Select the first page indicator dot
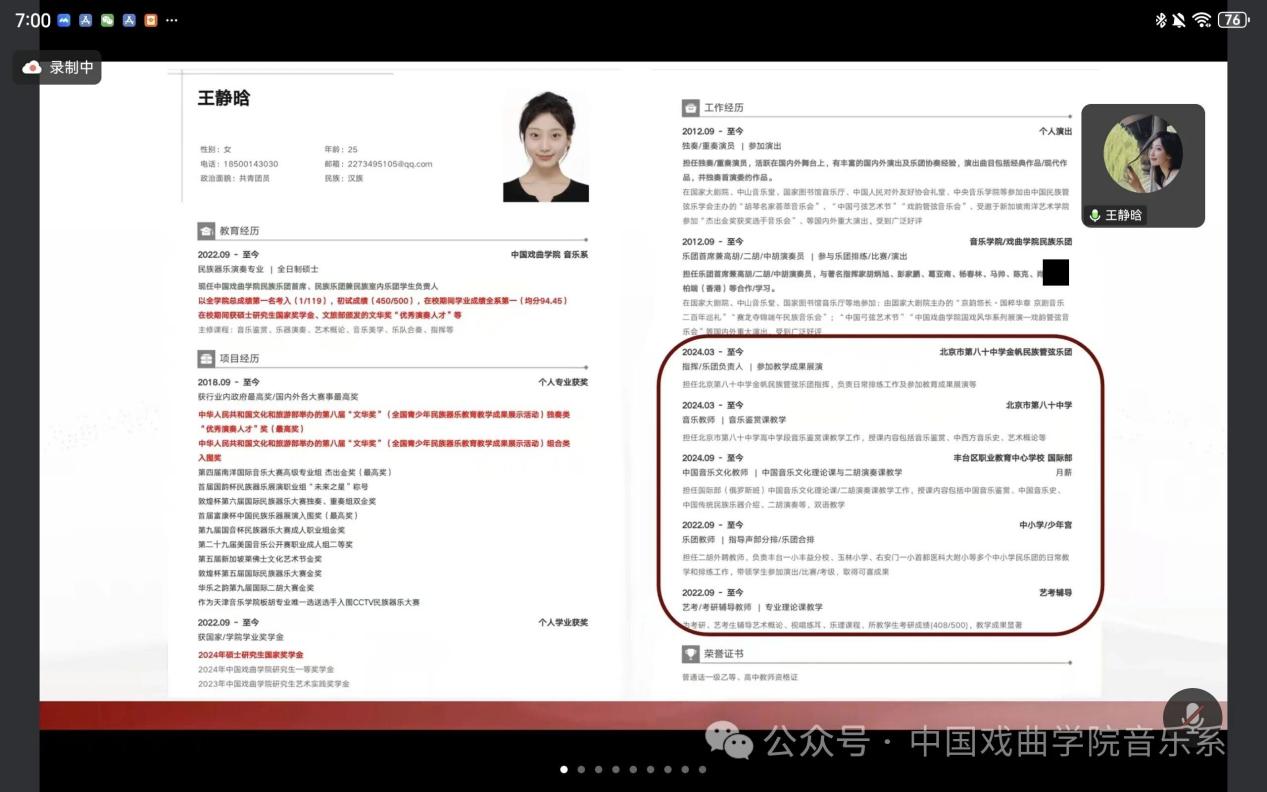The image size is (1267, 792). [x=564, y=769]
